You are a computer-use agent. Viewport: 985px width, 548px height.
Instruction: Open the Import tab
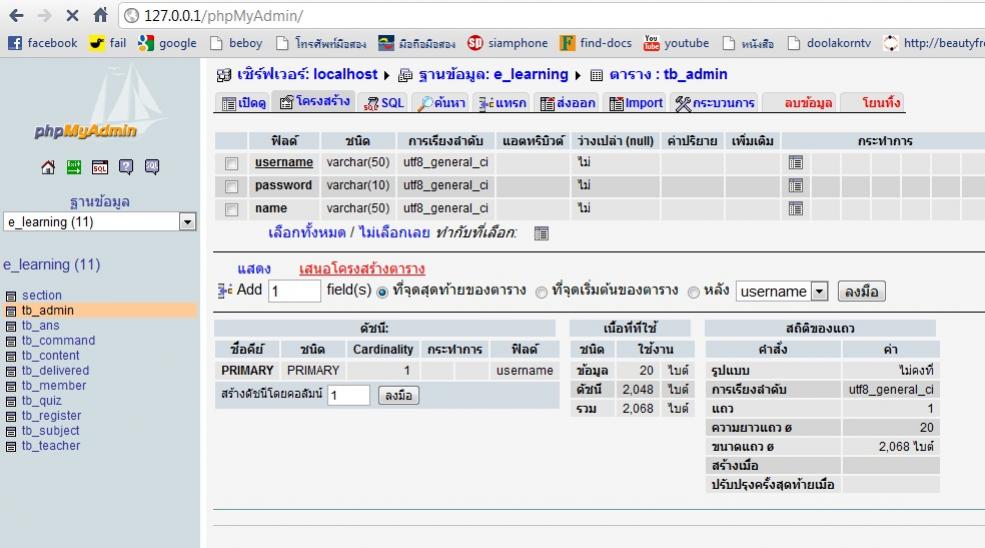point(636,102)
